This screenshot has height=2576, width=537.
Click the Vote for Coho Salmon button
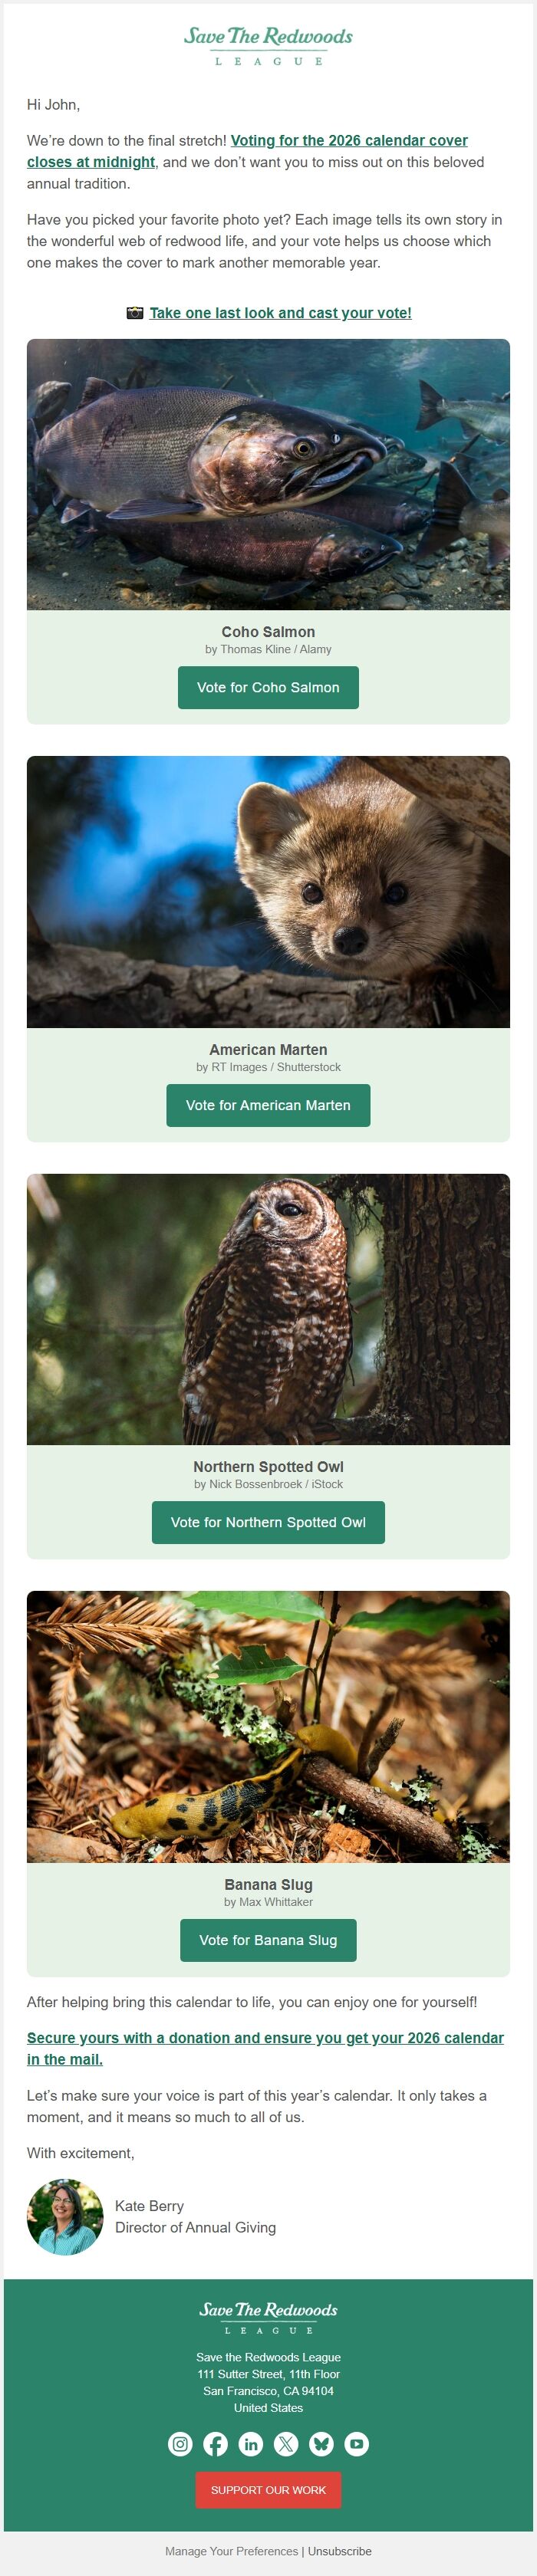pos(268,688)
